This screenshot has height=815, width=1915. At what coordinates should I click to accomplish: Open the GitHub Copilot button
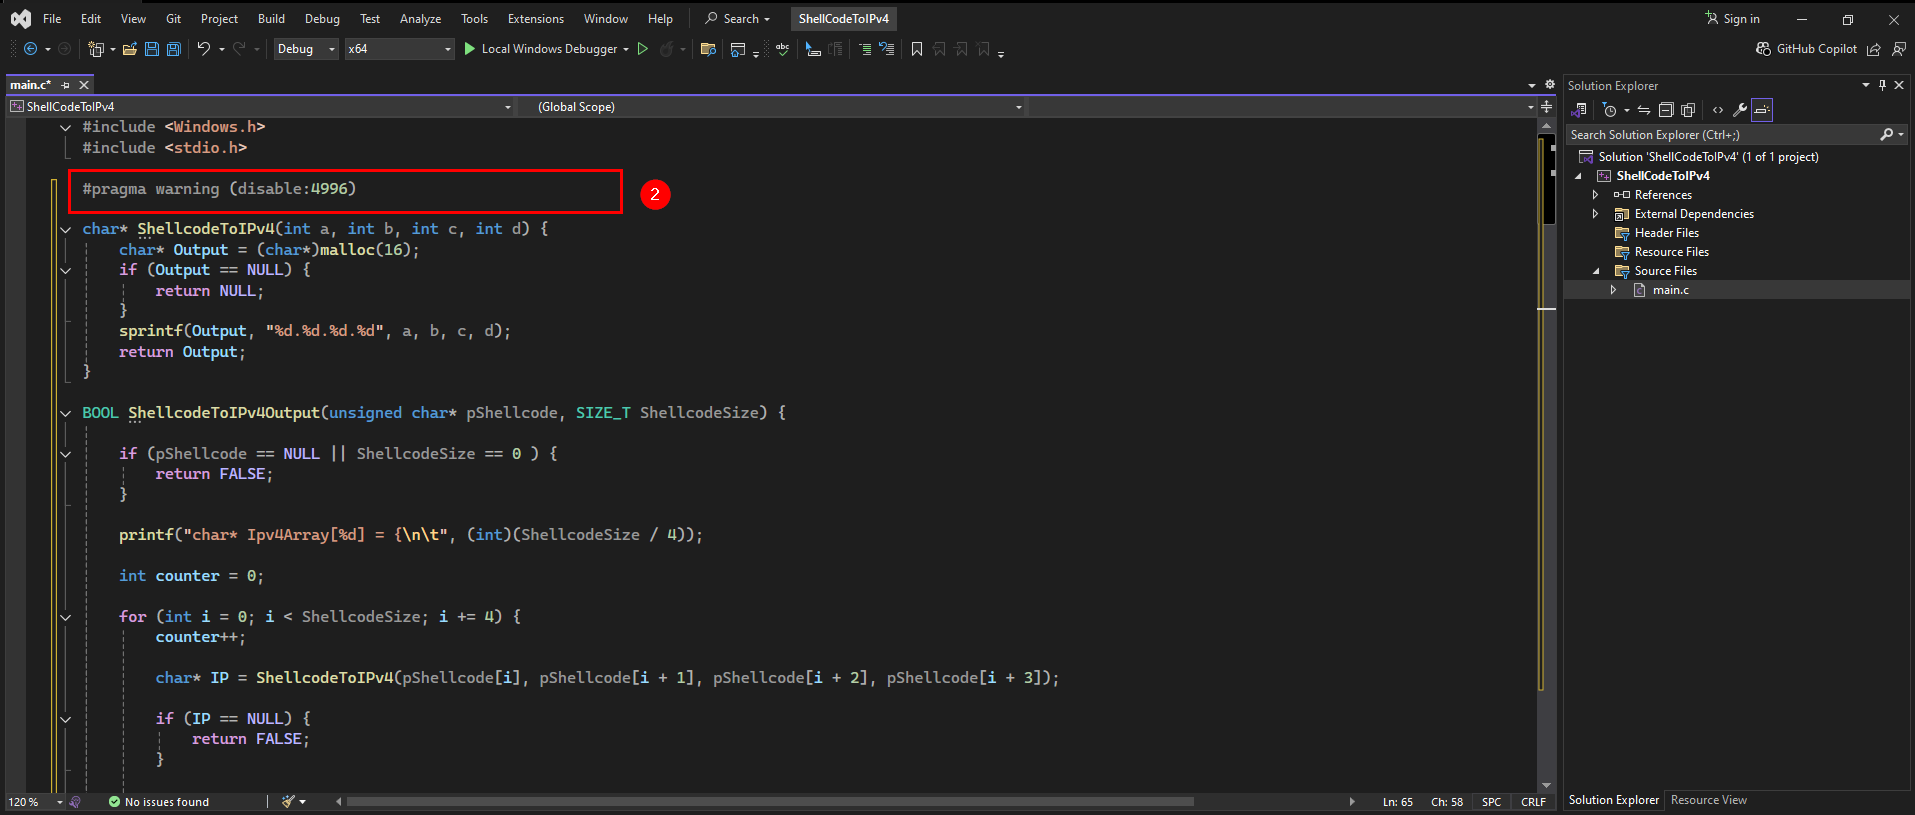[1807, 49]
